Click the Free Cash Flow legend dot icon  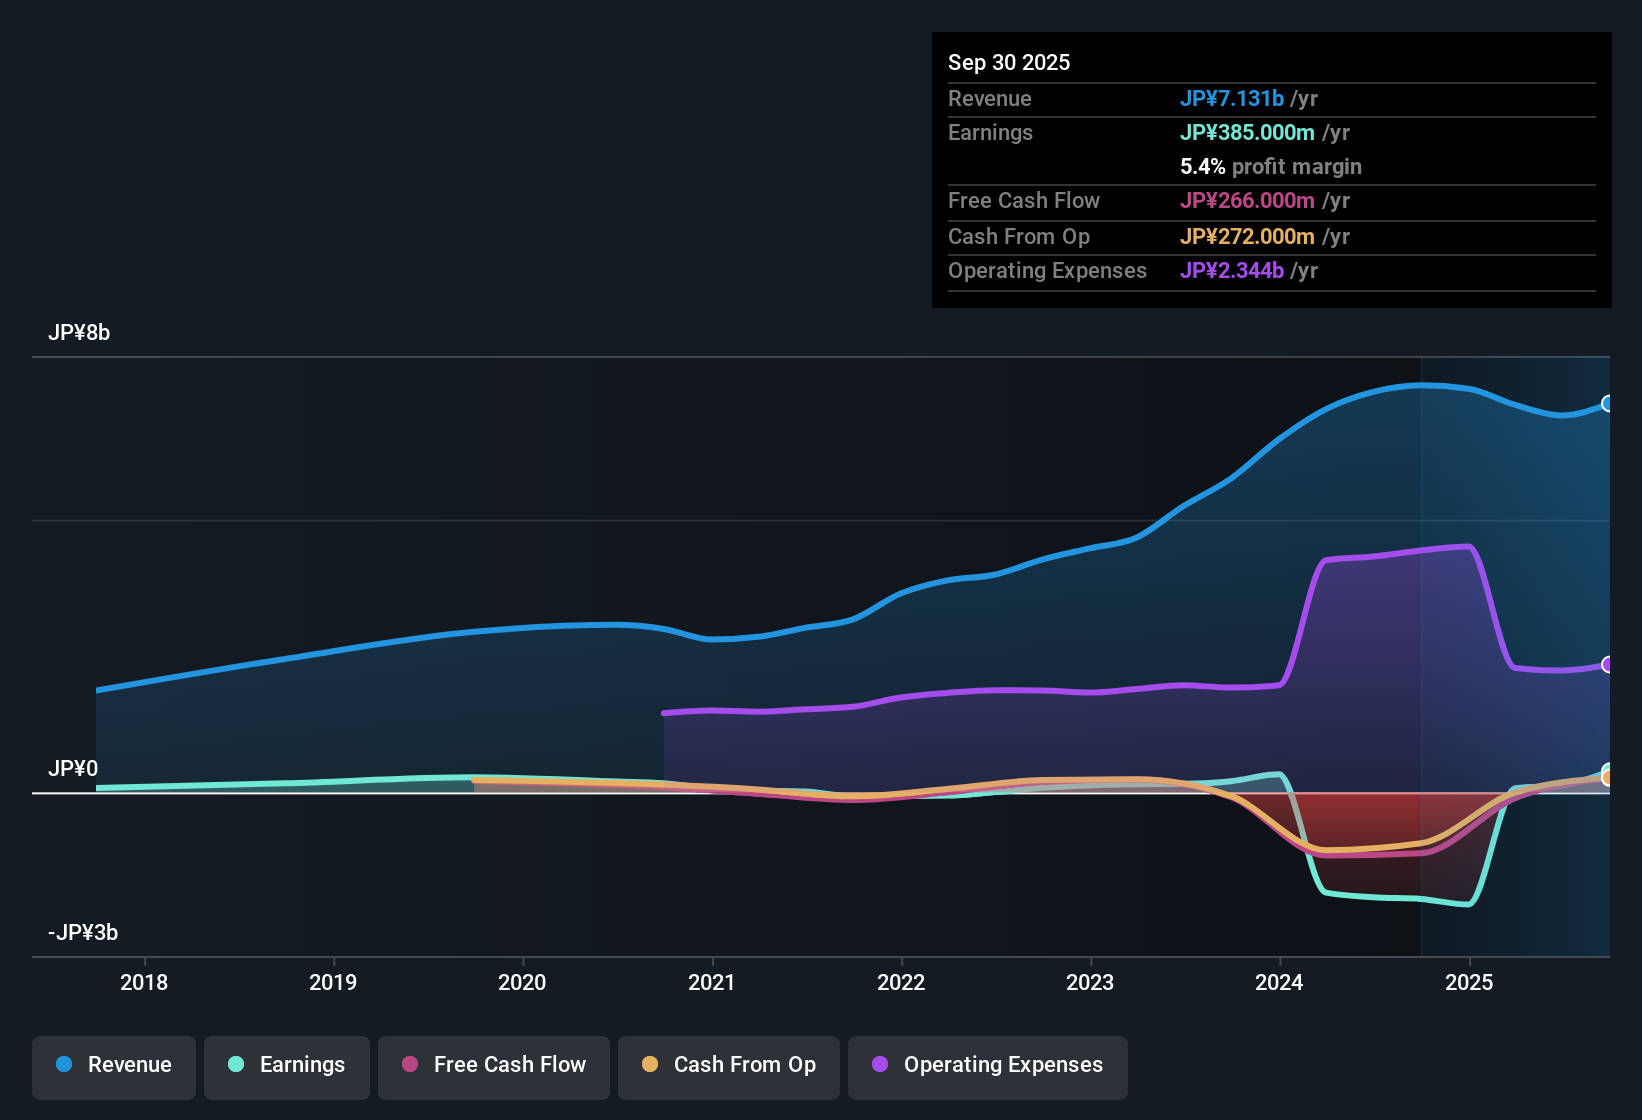click(409, 1065)
